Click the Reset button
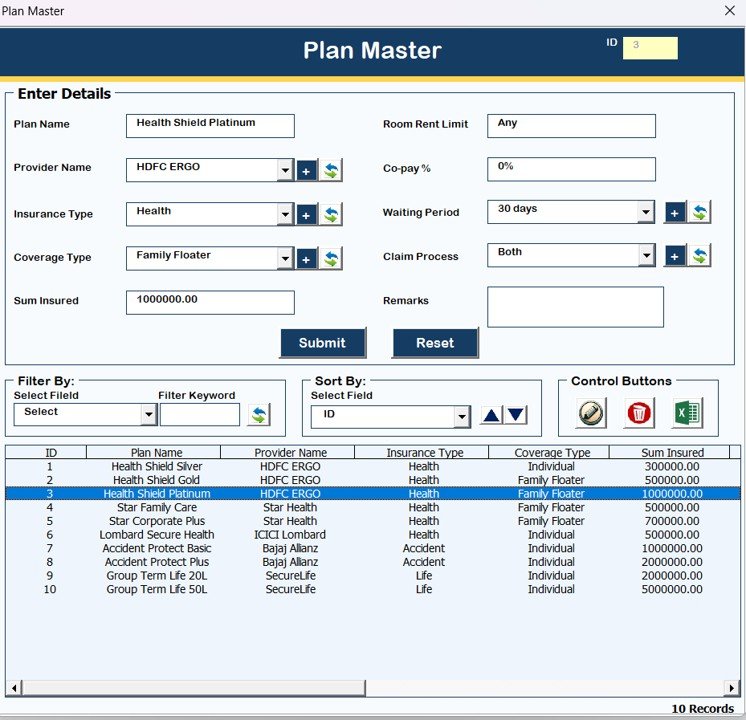Screen dimensions: 746x720 tap(435, 343)
